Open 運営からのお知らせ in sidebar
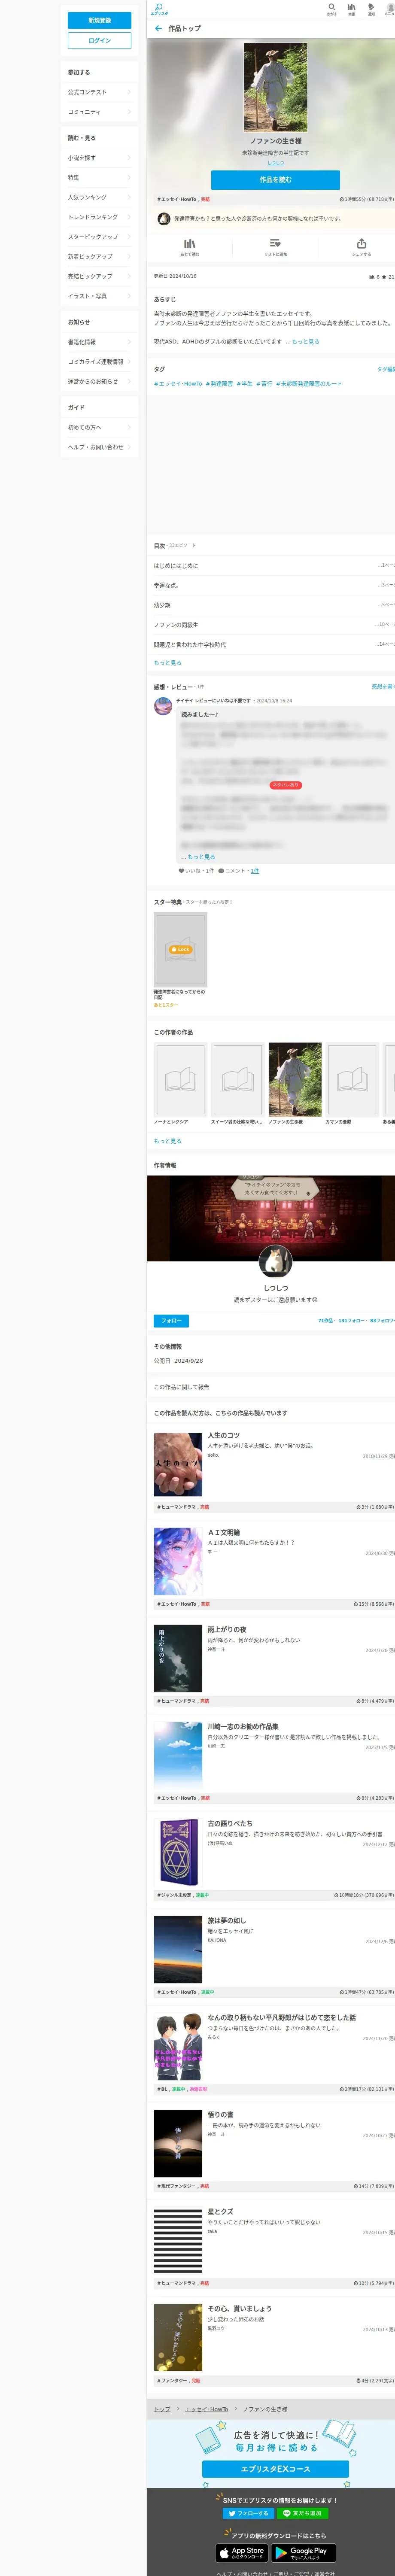Image resolution: width=395 pixels, height=2576 pixels. (99, 381)
